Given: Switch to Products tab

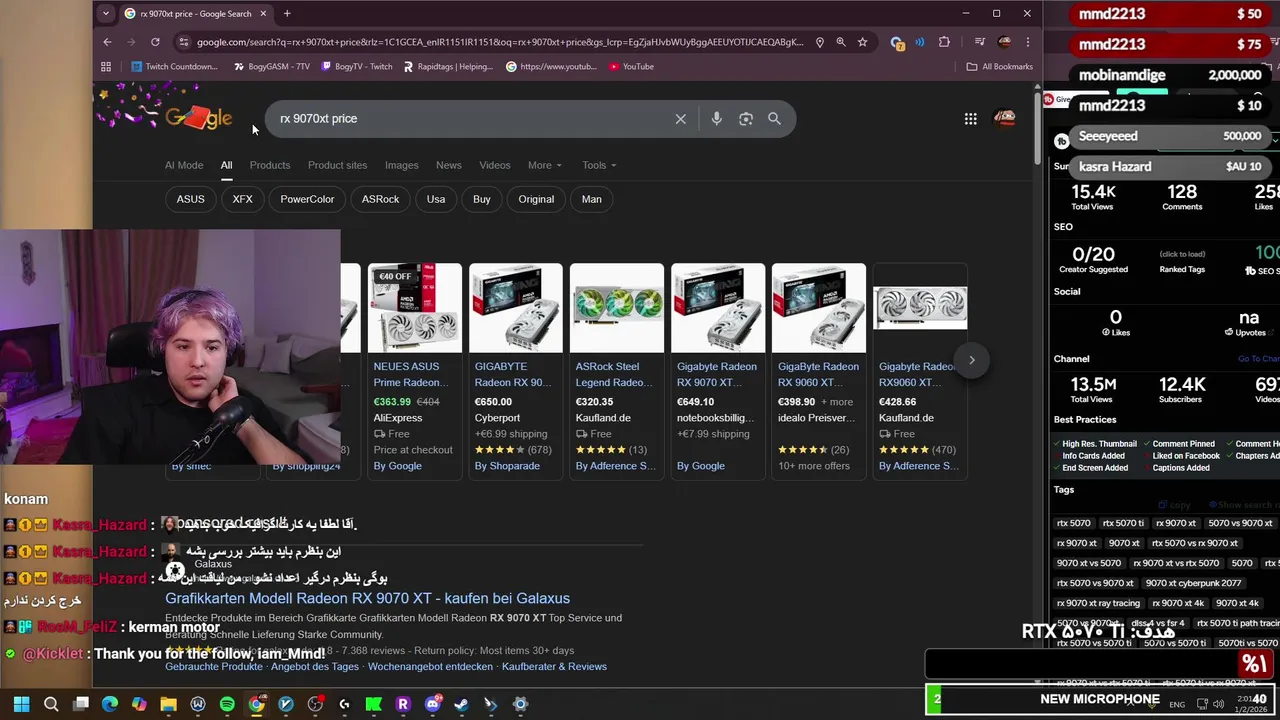Looking at the screenshot, I should [270, 165].
